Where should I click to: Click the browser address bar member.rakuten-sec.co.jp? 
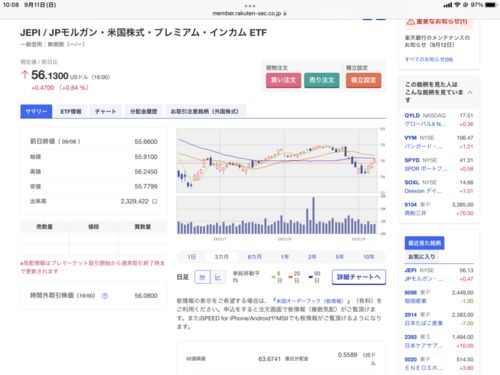(250, 13)
